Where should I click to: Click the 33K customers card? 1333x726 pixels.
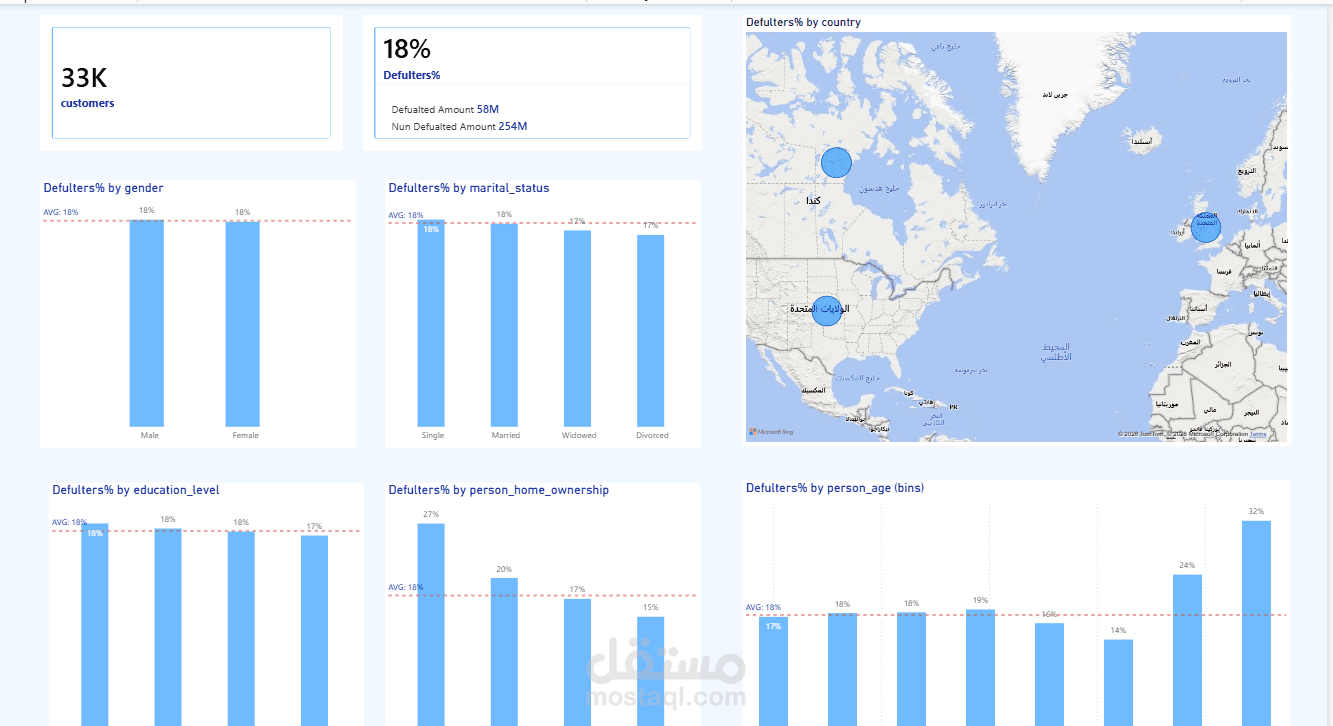191,83
